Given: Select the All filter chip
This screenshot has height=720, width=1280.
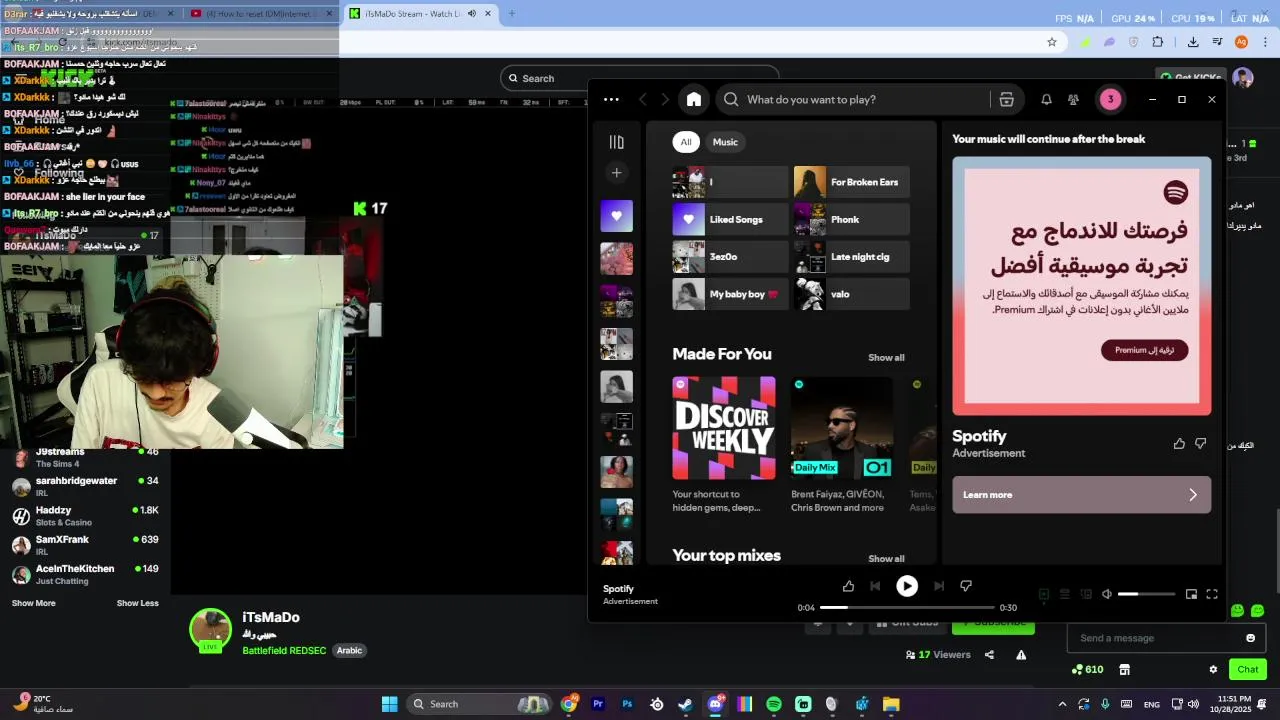Looking at the screenshot, I should 686,142.
